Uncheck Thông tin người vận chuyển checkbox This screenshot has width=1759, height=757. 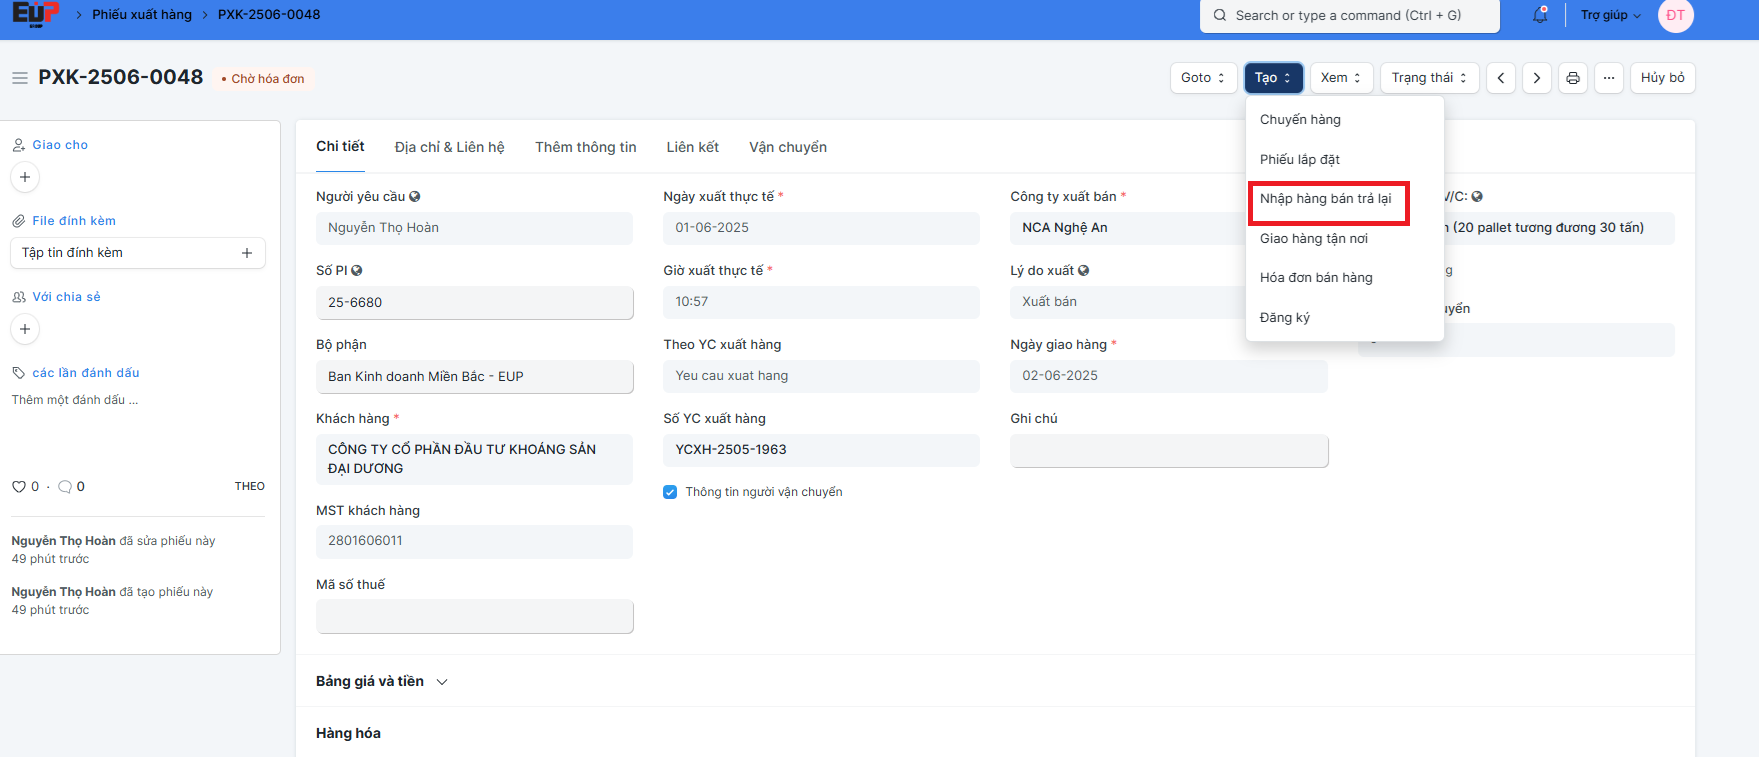[x=670, y=492]
